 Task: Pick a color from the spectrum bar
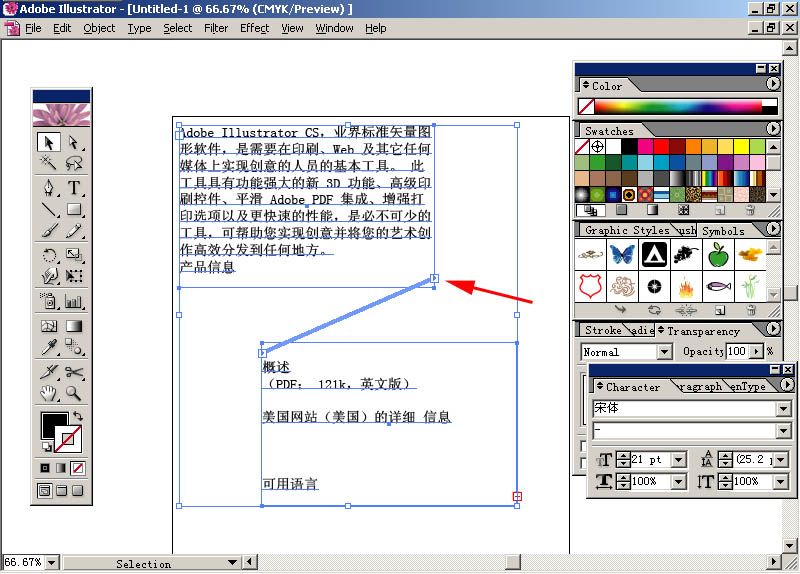[x=678, y=106]
